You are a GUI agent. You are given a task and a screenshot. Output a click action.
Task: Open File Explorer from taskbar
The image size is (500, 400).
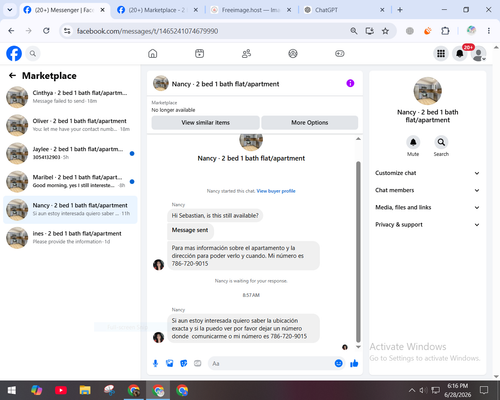tap(85, 390)
